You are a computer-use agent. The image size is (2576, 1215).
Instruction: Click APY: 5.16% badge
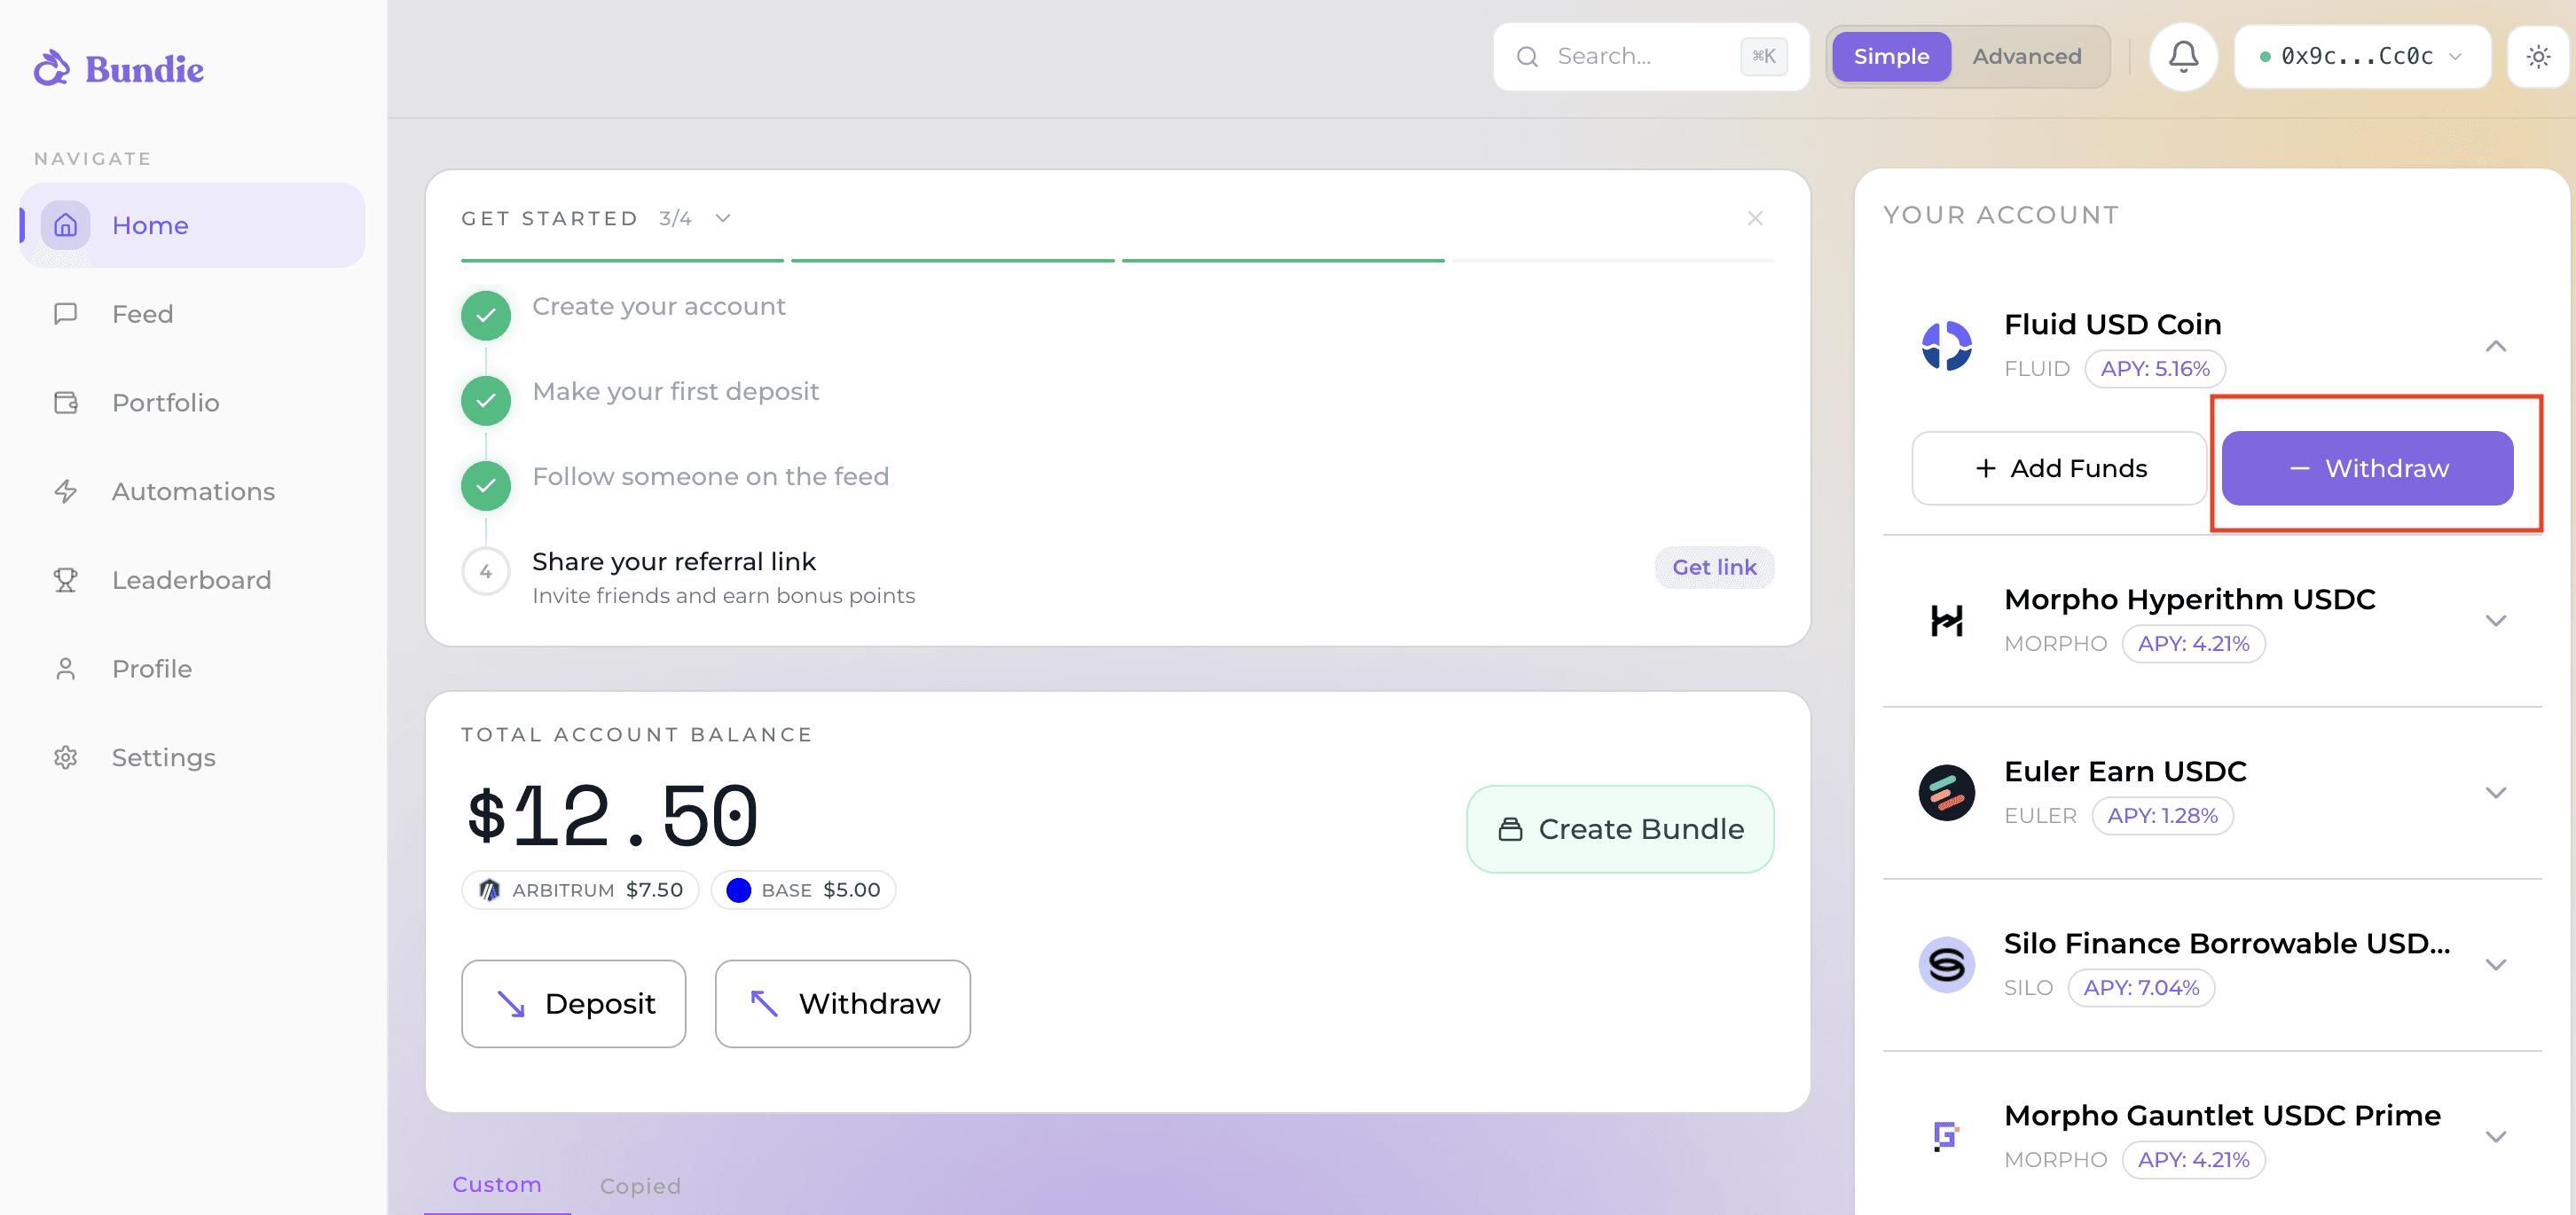pos(2155,369)
